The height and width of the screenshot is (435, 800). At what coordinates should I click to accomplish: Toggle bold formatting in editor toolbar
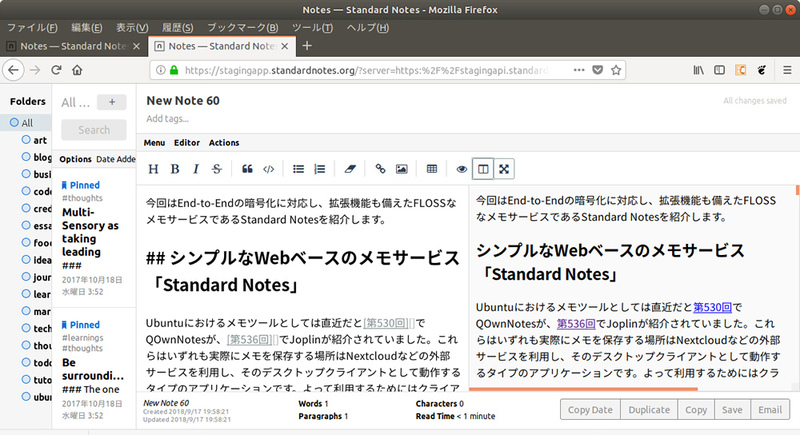(175, 169)
